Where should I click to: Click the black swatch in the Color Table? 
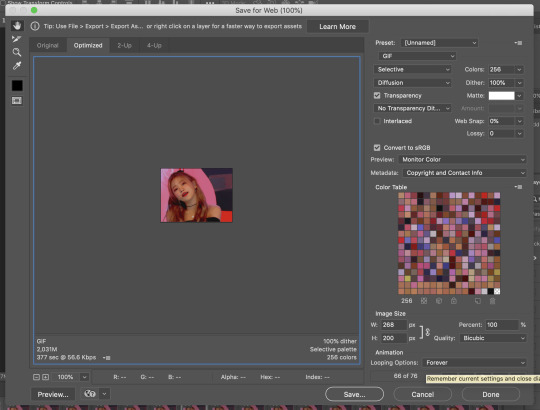pos(490,292)
